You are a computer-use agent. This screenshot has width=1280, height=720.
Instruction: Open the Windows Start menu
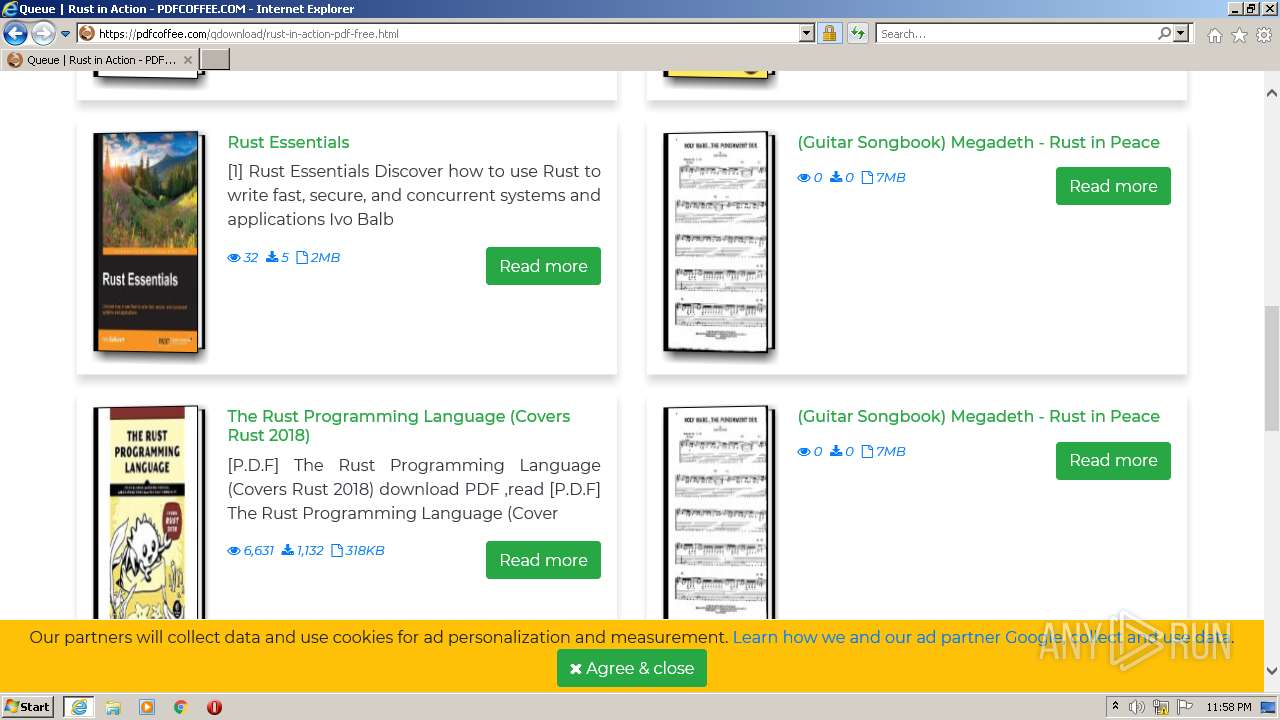pos(28,706)
